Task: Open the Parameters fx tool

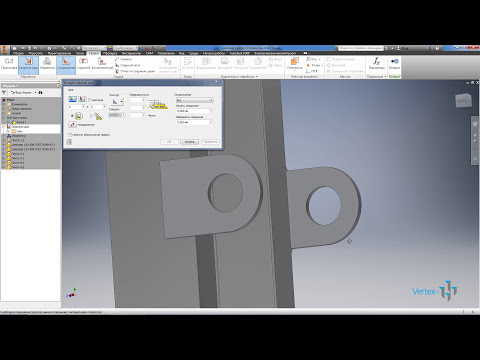Action: click(x=377, y=63)
